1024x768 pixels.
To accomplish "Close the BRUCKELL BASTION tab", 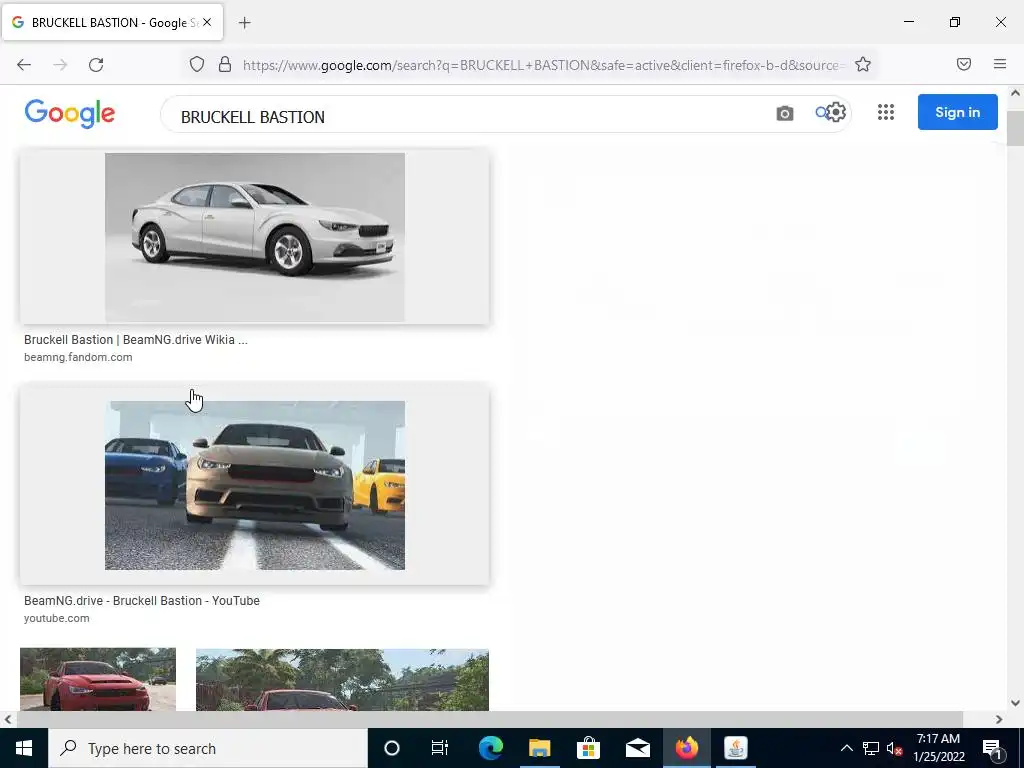I will [x=207, y=22].
